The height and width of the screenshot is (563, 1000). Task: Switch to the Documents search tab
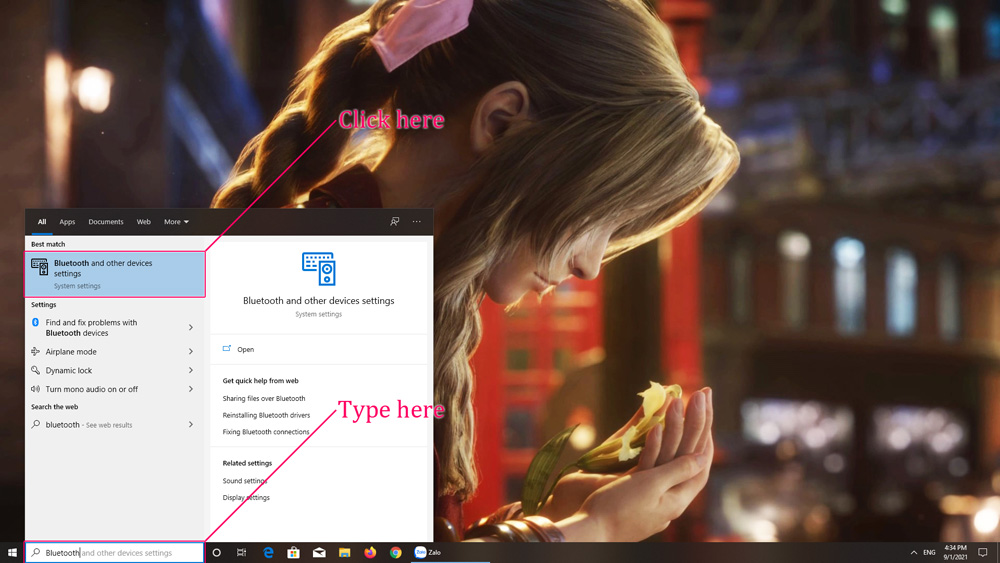click(x=106, y=222)
